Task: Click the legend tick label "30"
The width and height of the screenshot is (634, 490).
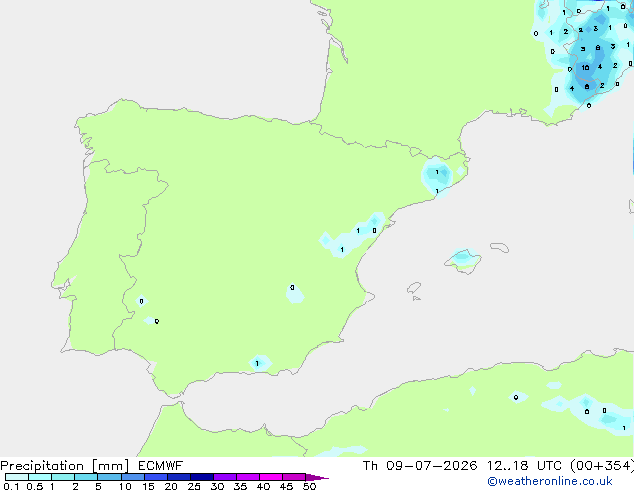Action: 217,486
